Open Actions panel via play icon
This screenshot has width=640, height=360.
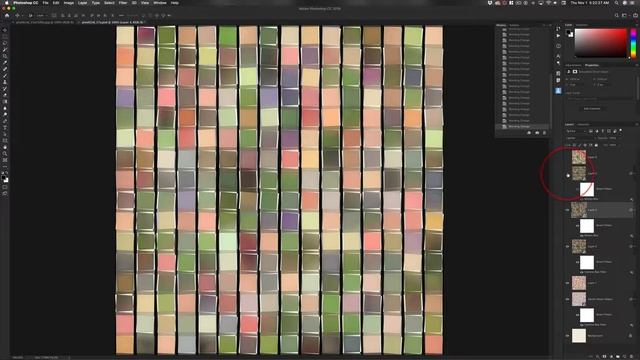coord(558,36)
